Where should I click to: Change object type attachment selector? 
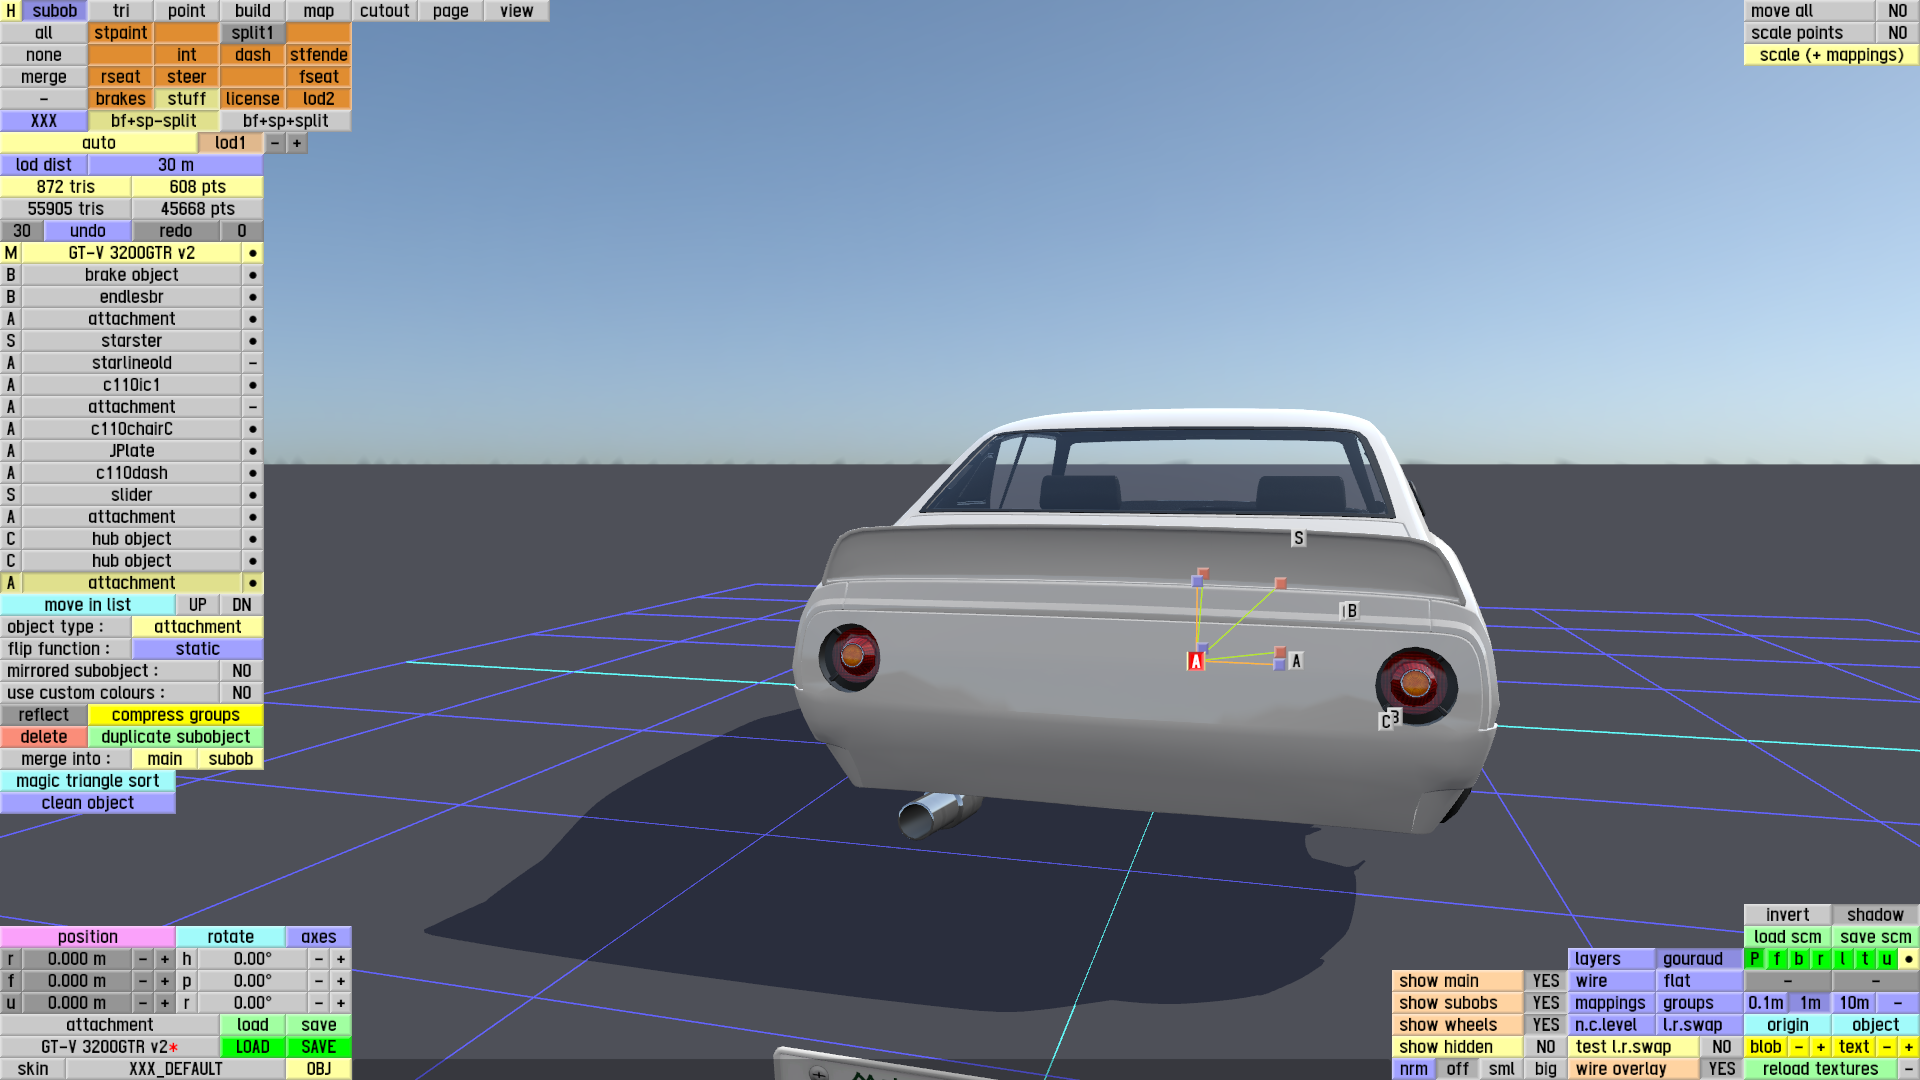point(197,627)
